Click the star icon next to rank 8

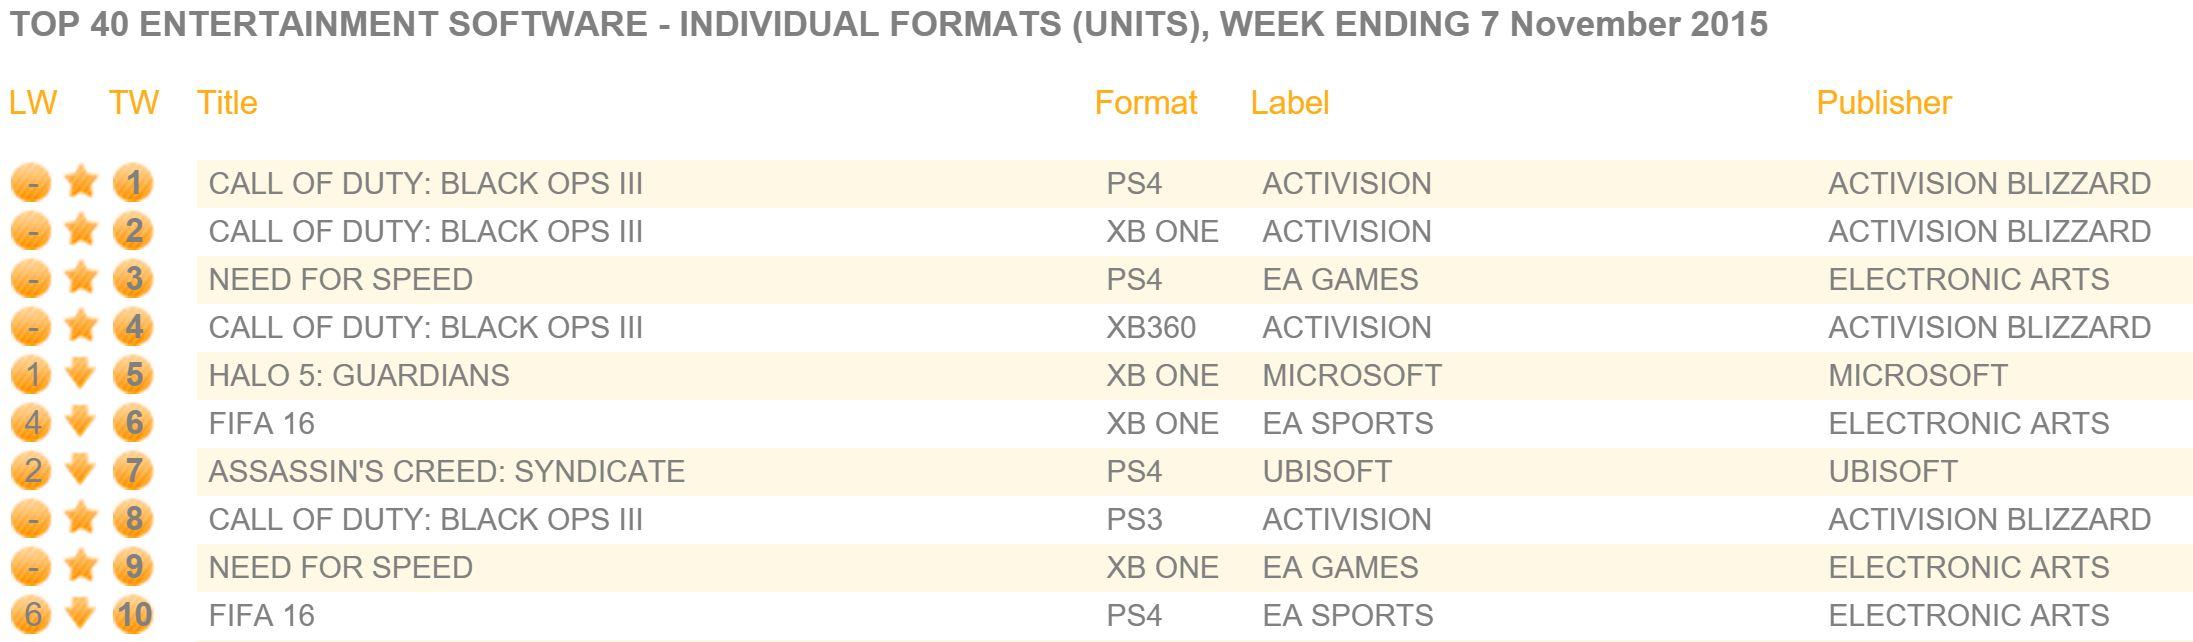(81, 519)
